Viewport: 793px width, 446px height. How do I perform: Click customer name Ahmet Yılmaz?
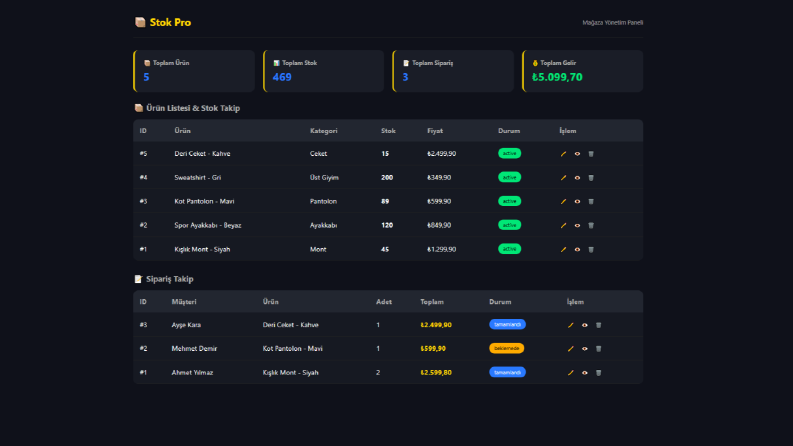[192, 373]
